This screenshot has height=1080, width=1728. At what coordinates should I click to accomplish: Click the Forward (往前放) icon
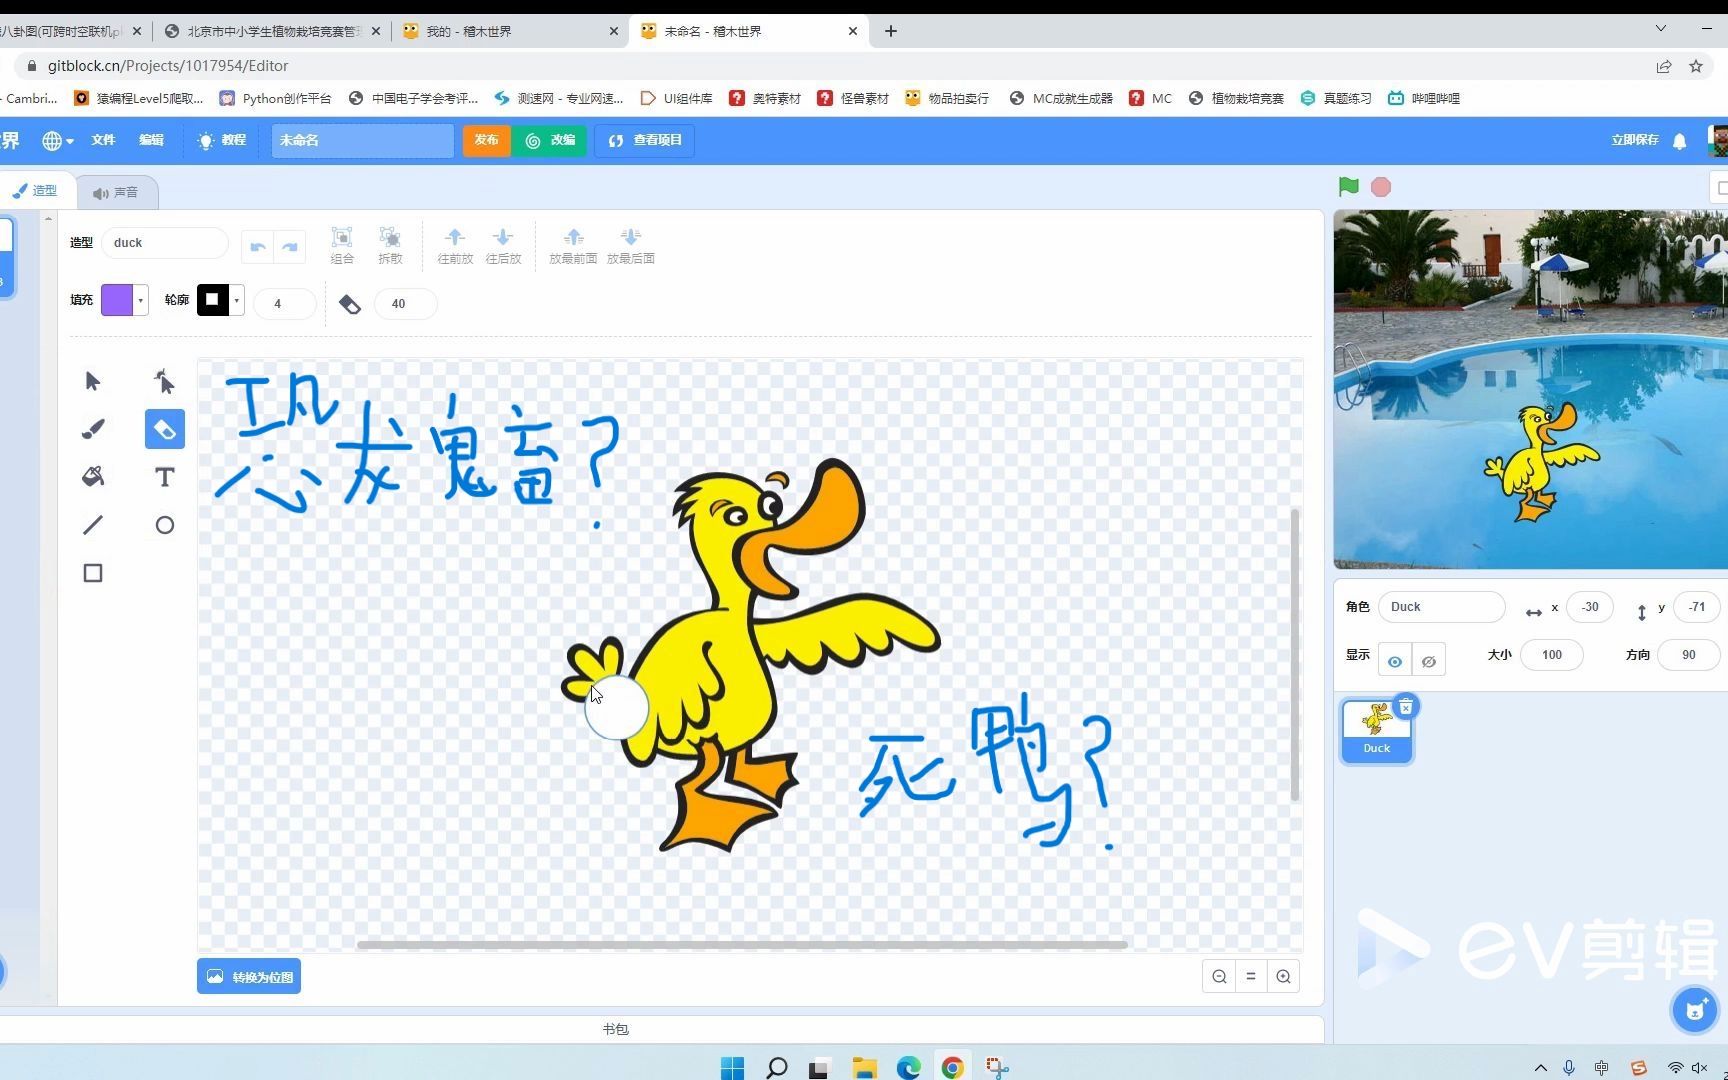coord(455,245)
